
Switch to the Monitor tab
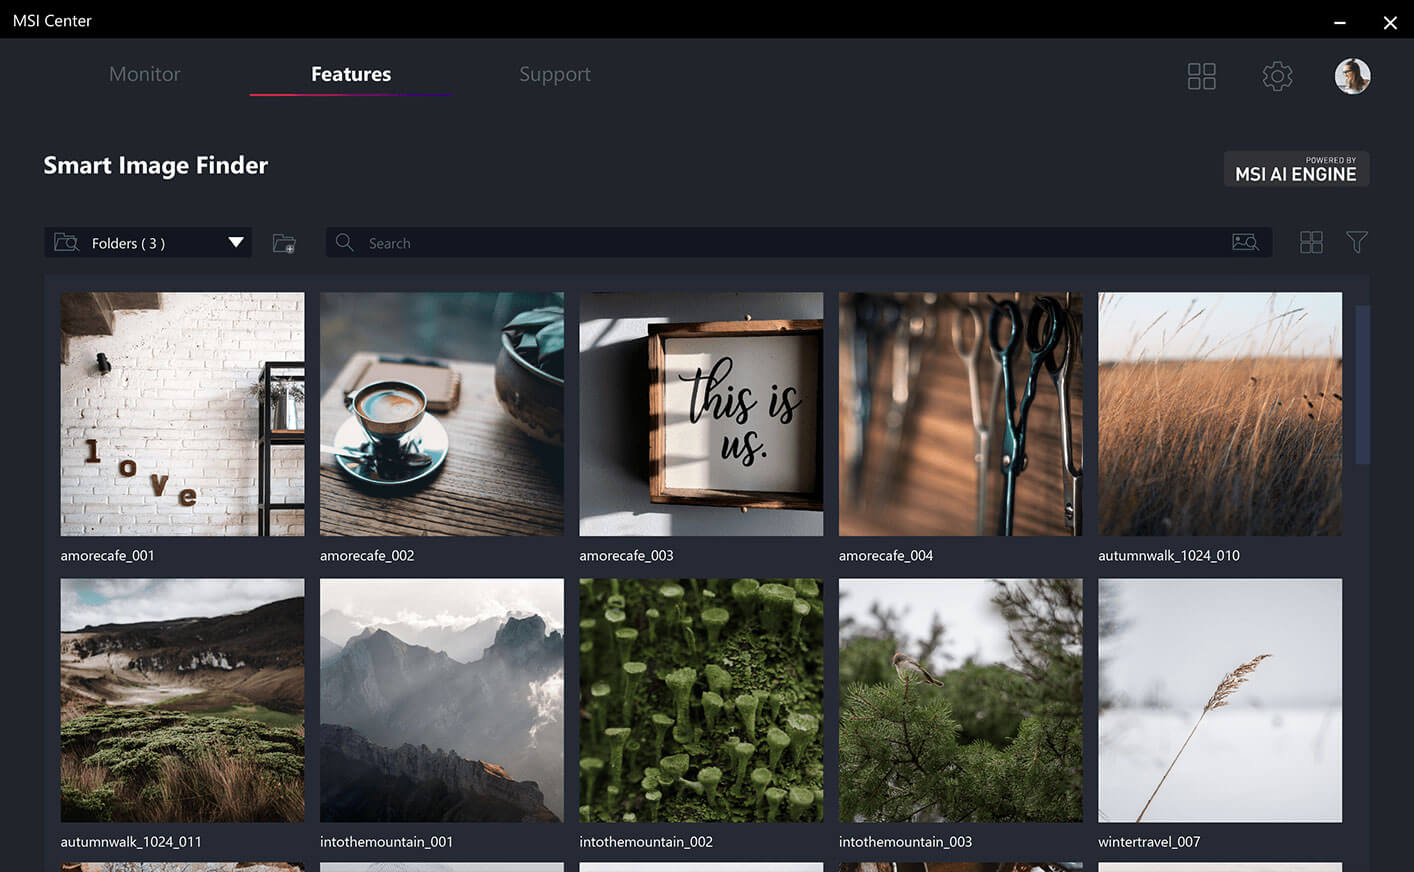click(144, 74)
